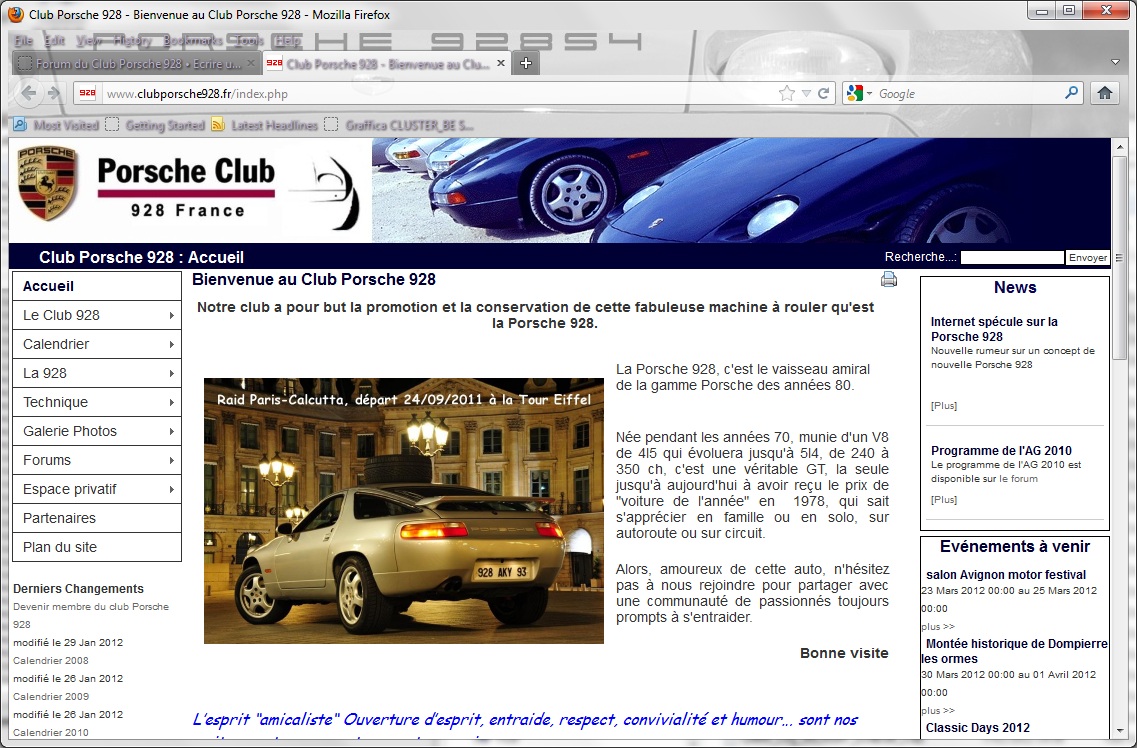Open the History menu
The image size is (1137, 748).
[133, 41]
